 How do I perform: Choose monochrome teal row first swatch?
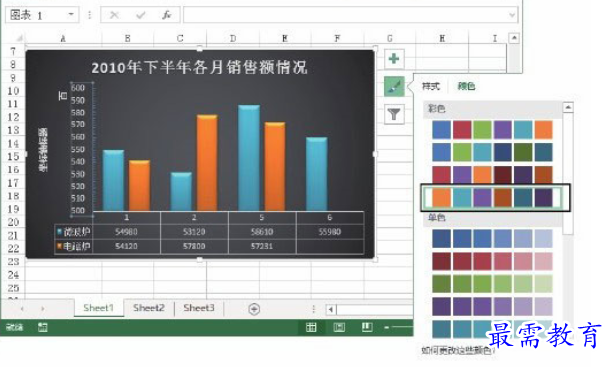tap(442, 329)
